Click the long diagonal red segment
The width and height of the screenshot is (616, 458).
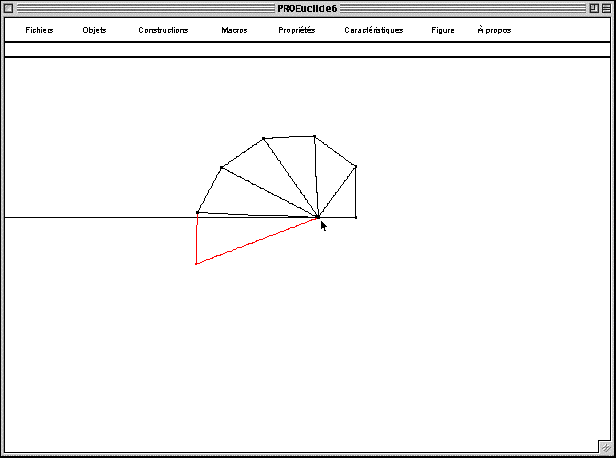coord(257,240)
